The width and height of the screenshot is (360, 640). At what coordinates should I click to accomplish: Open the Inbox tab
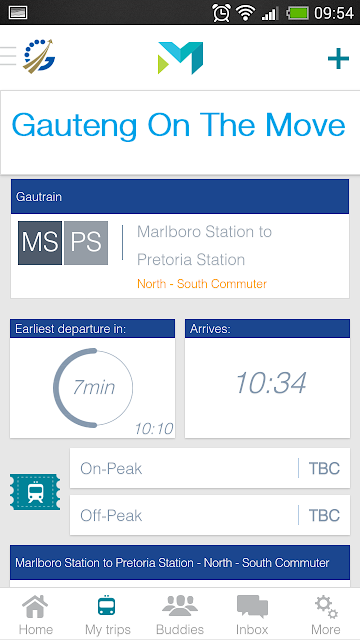click(x=252, y=615)
